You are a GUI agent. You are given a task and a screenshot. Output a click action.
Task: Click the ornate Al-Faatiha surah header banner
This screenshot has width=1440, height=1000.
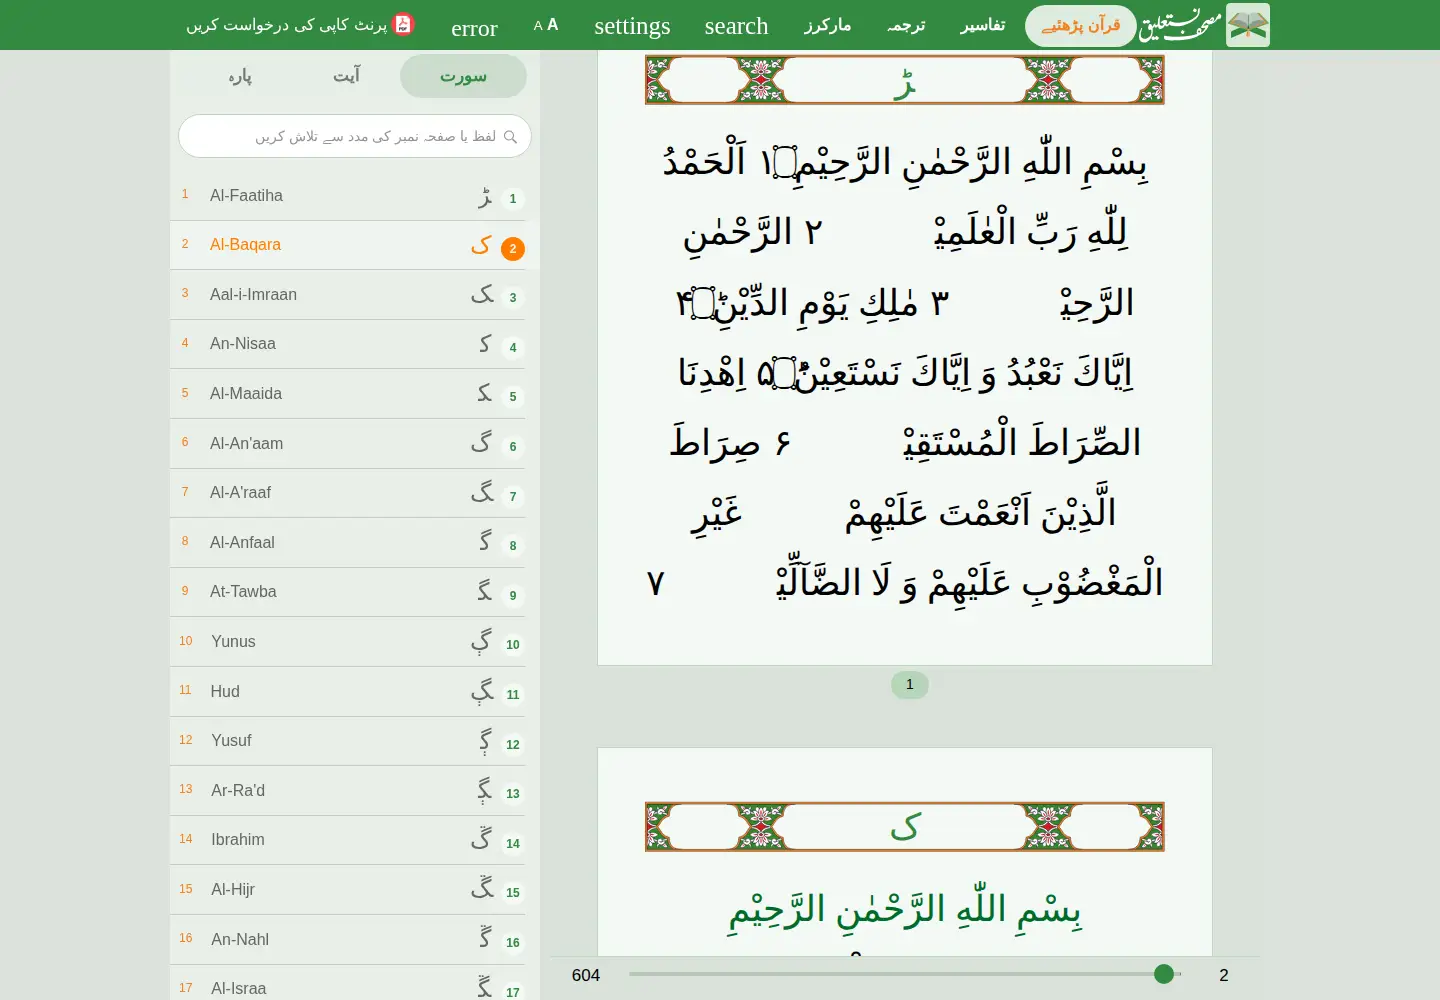coord(905,80)
